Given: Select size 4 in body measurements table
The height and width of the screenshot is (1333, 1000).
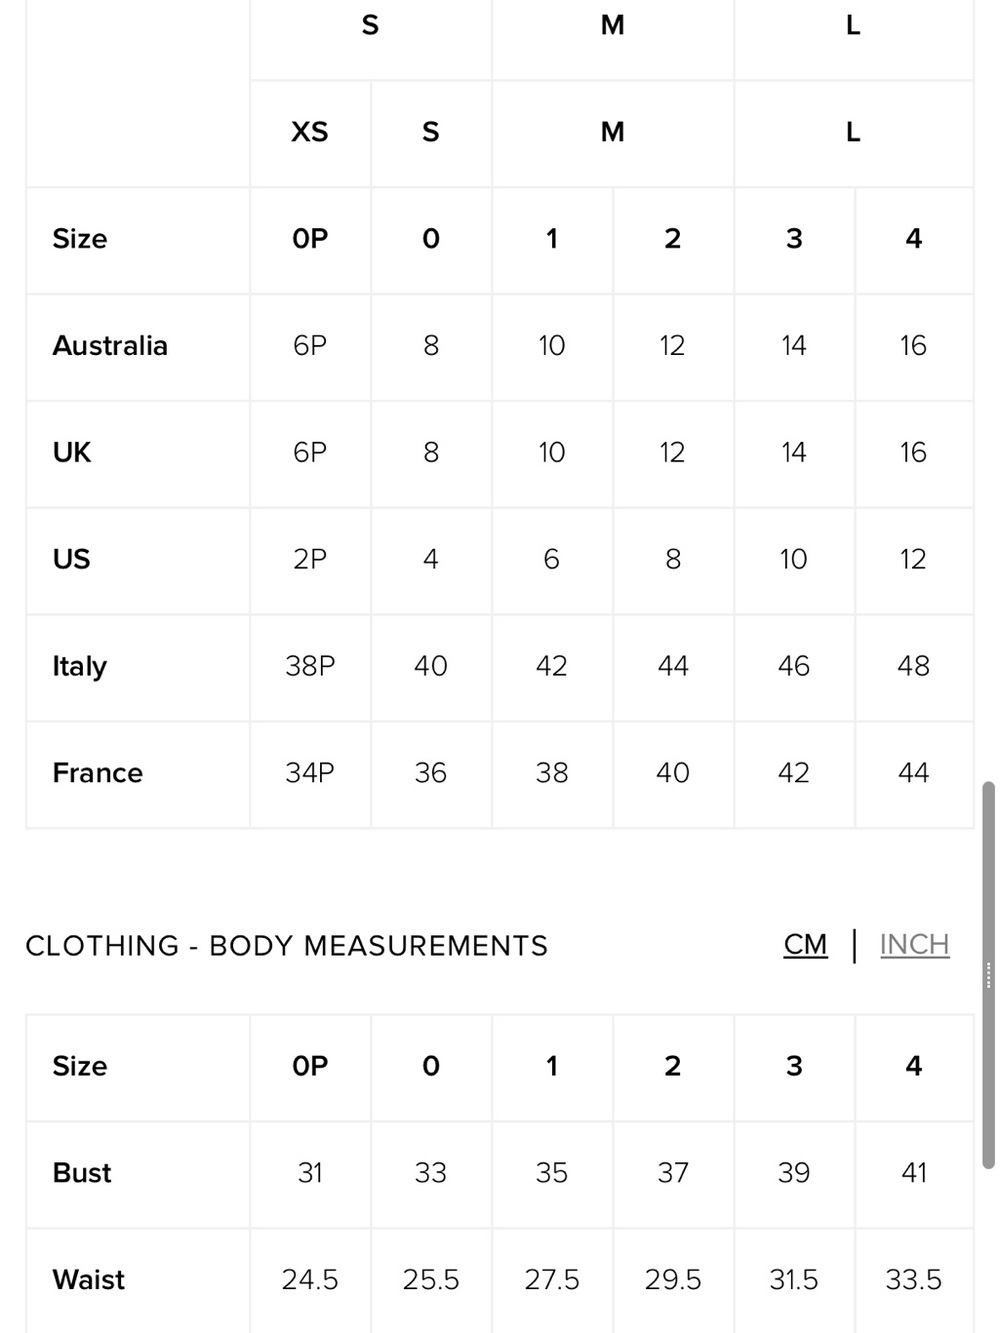Looking at the screenshot, I should pos(914,1066).
